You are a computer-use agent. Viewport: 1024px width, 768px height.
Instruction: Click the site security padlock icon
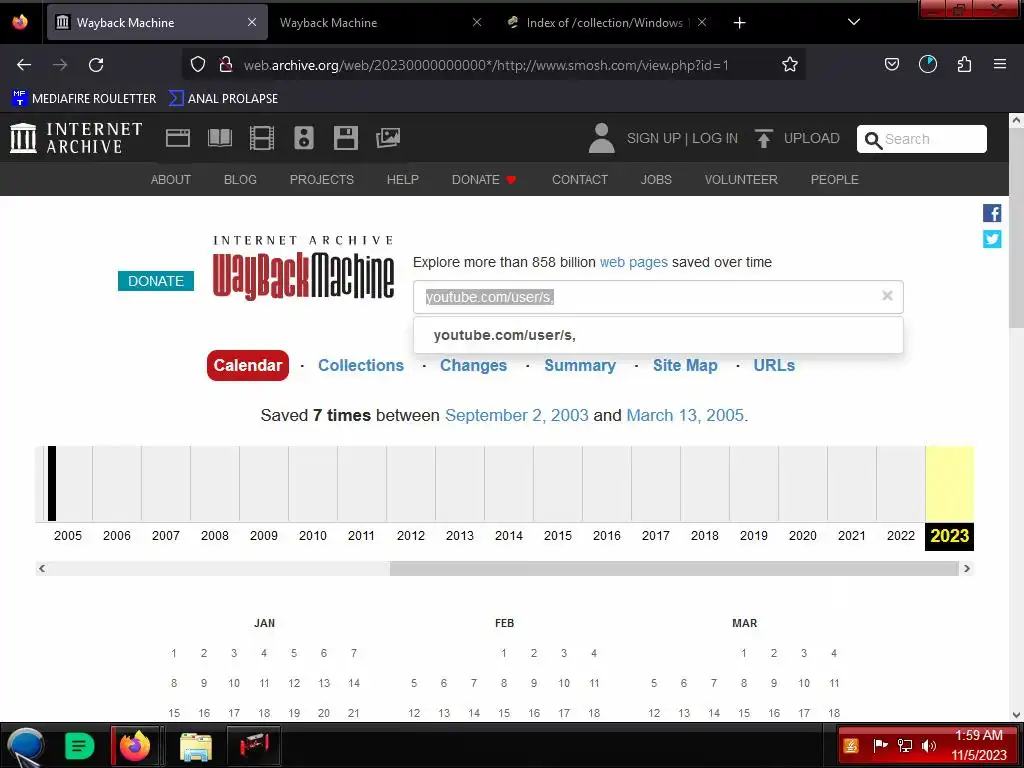point(226,64)
